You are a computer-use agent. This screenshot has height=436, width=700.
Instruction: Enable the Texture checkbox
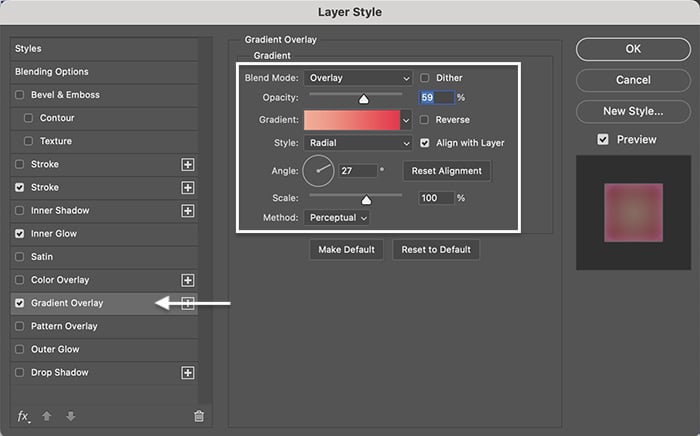(29, 141)
